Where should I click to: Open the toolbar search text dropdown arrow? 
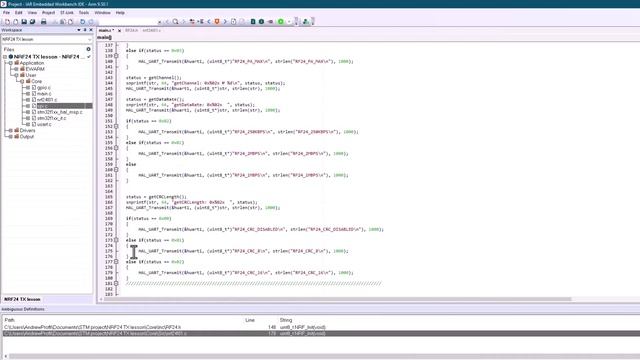click(160, 22)
